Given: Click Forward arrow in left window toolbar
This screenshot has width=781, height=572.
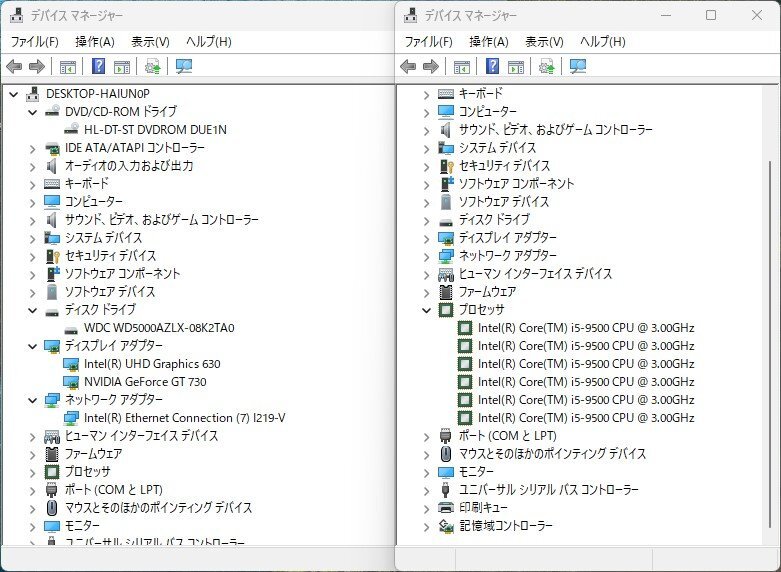Looking at the screenshot, I should coord(37,66).
